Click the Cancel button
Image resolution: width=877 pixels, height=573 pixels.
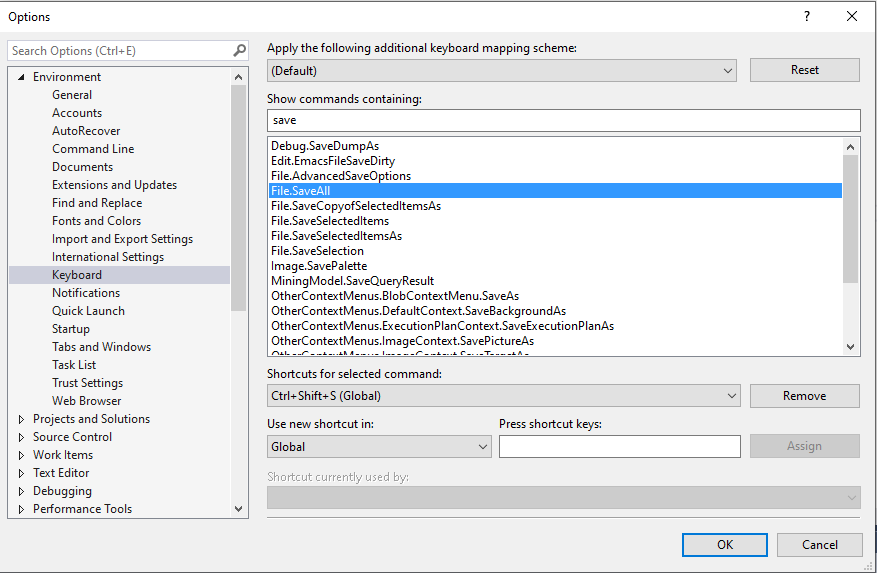tap(819, 544)
